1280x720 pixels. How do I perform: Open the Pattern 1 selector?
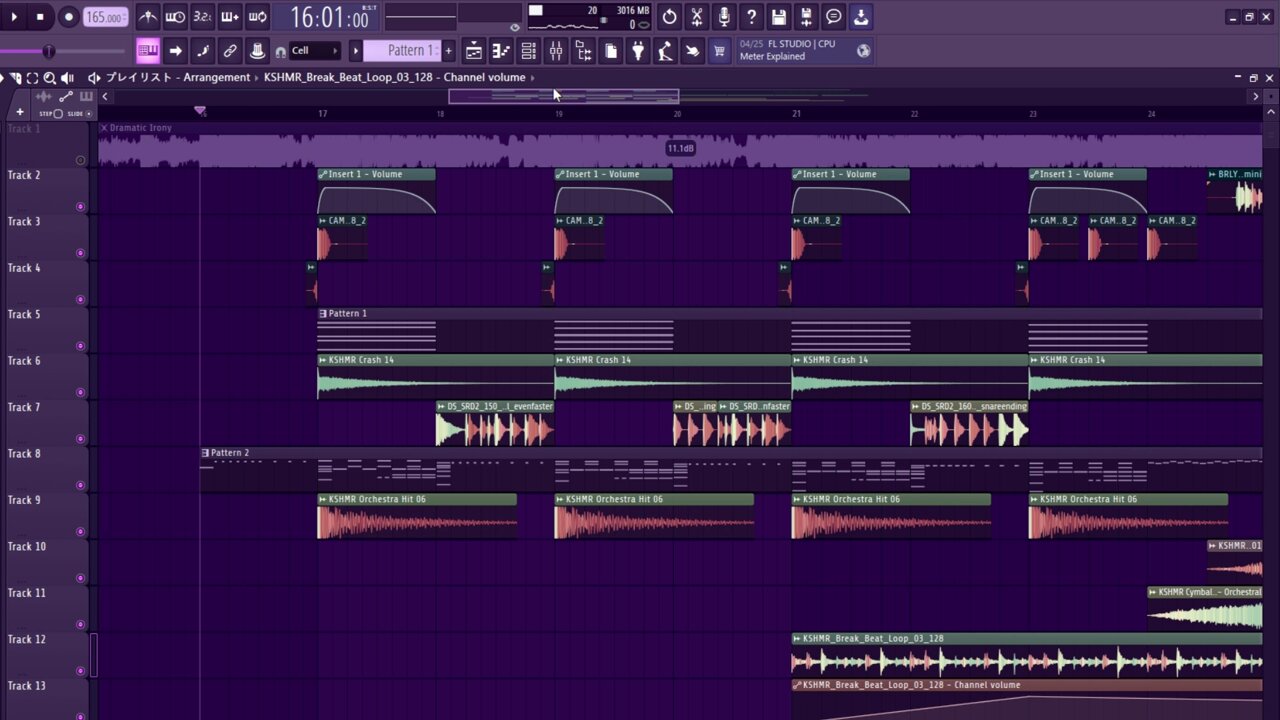click(x=402, y=51)
